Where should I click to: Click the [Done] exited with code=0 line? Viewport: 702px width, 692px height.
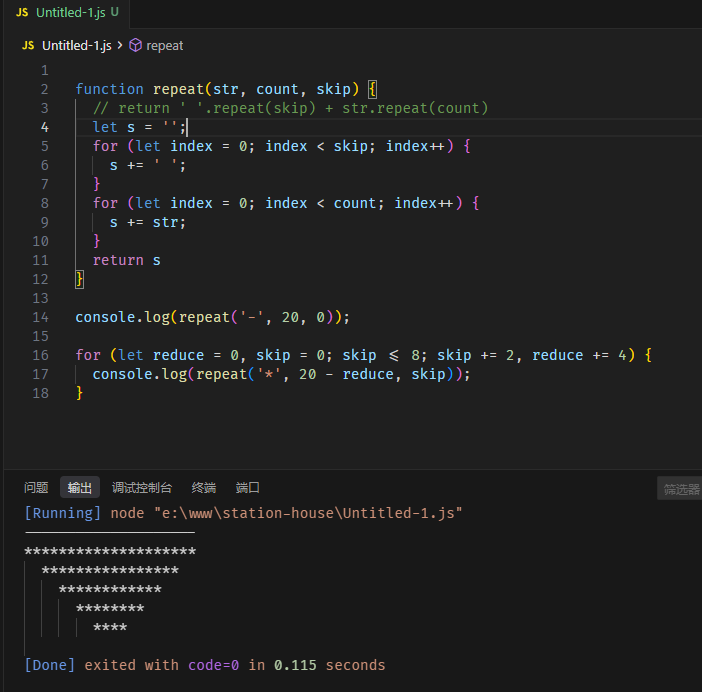[x=205, y=665]
